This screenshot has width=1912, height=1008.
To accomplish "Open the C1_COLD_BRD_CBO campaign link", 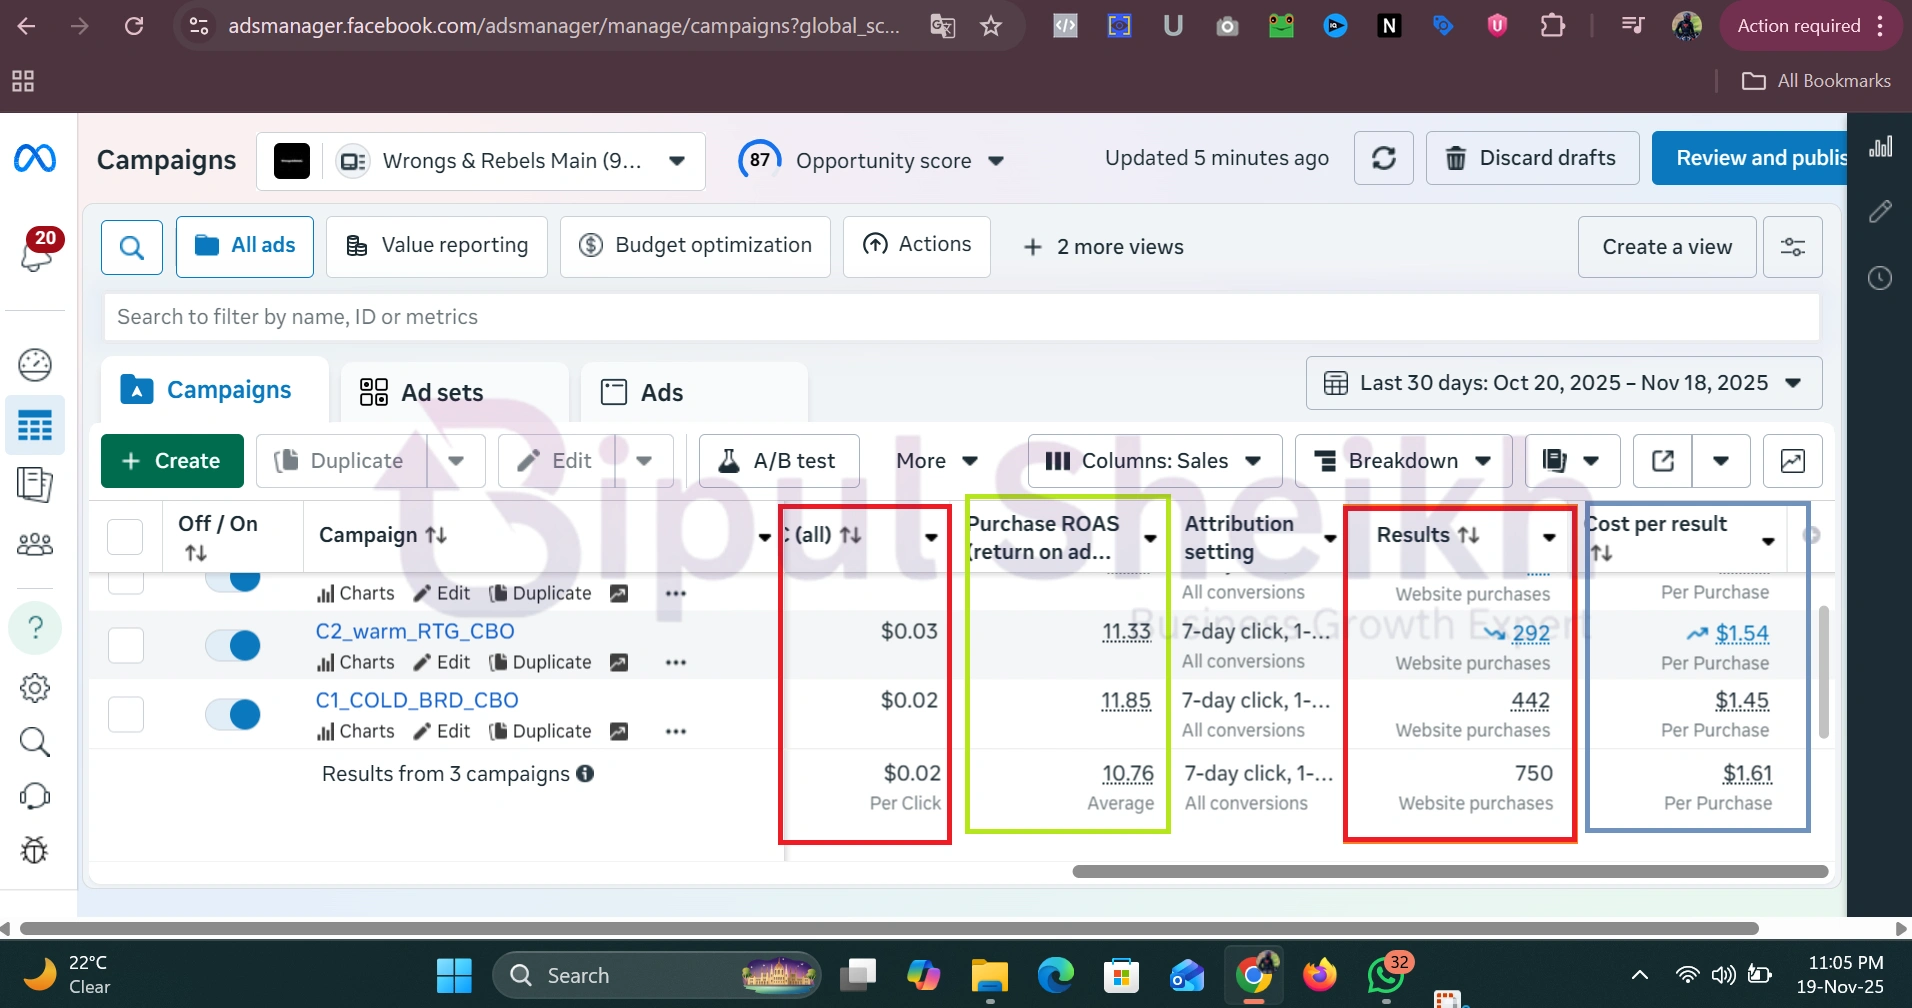I will (417, 700).
